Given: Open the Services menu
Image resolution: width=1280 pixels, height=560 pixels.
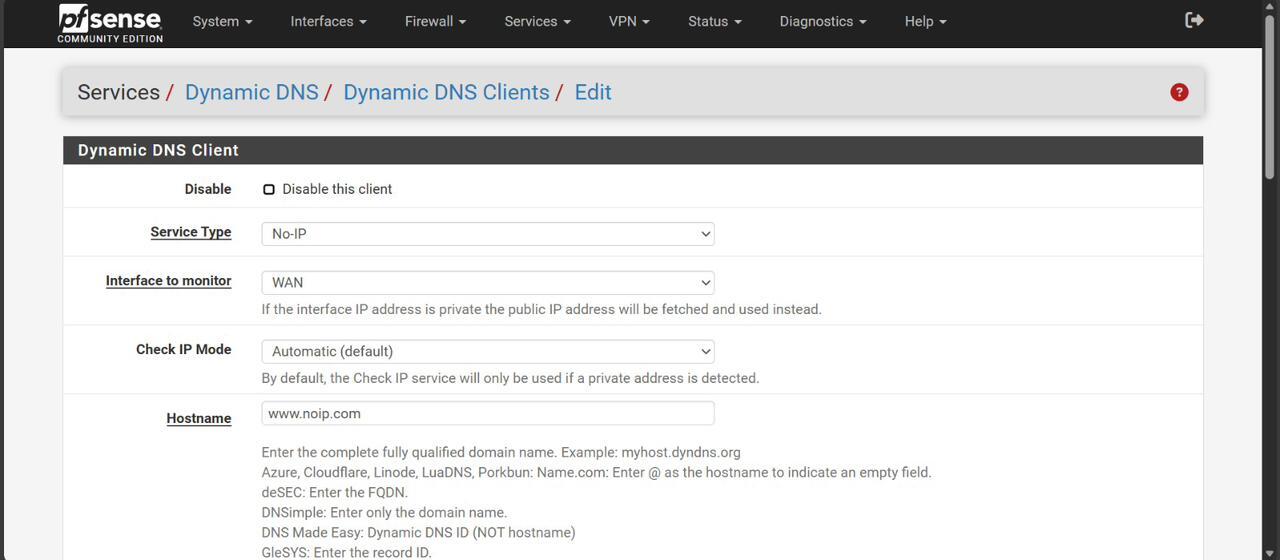Looking at the screenshot, I should tap(537, 21).
